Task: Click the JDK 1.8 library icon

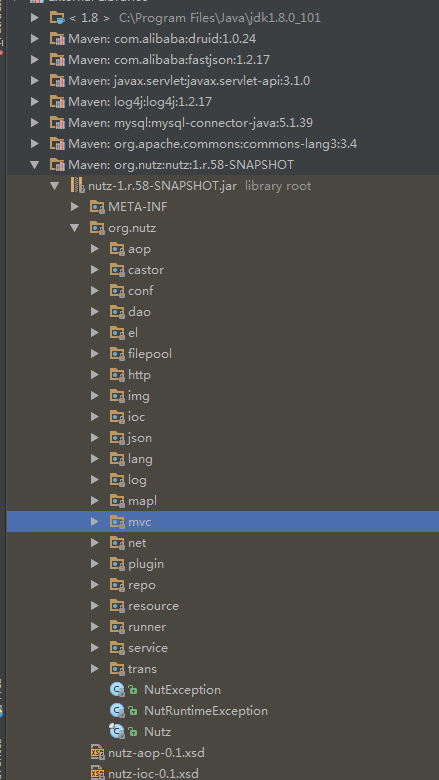Action: [57, 18]
